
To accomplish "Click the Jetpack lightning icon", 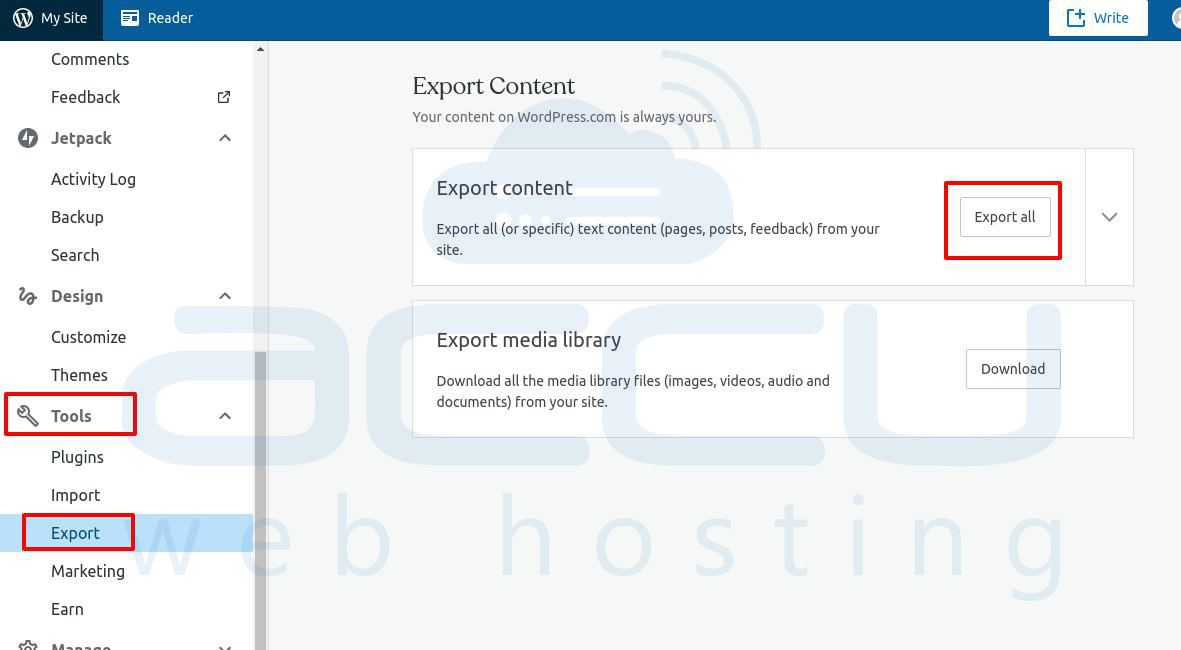I will (x=28, y=138).
